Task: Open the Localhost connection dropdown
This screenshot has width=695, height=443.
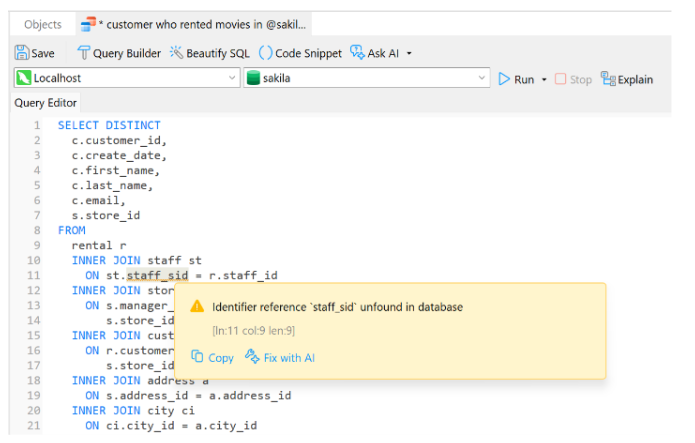Action: pos(127,78)
